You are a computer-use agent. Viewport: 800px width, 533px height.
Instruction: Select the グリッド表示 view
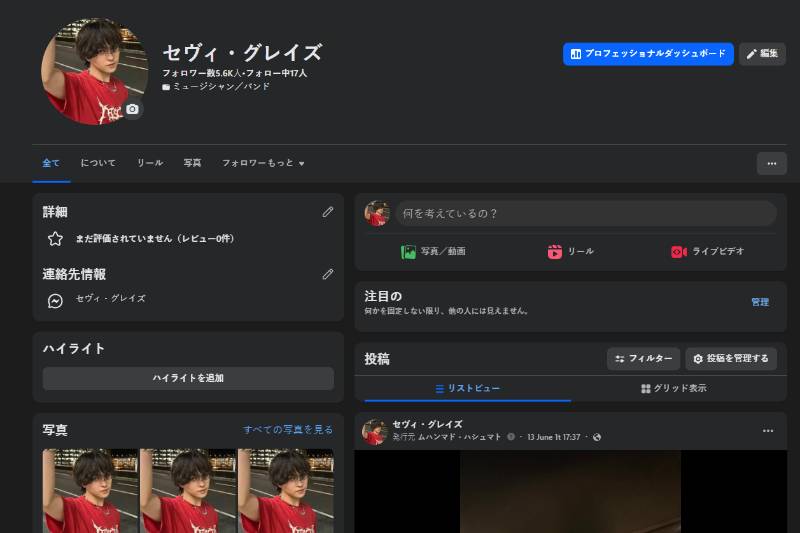[673, 389]
